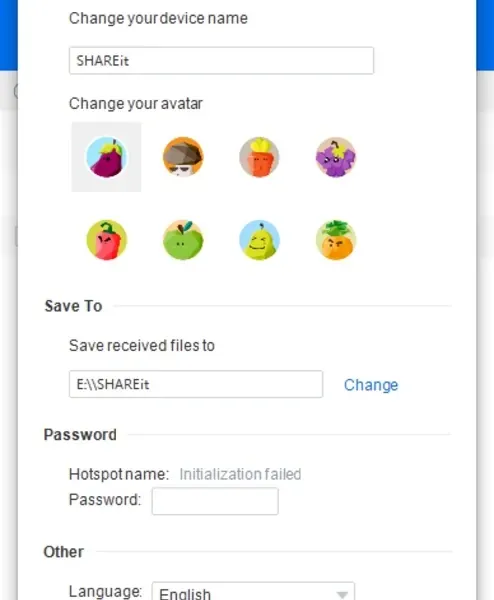494x600 pixels.
Task: Click the Save To section heading
Action: click(73, 306)
